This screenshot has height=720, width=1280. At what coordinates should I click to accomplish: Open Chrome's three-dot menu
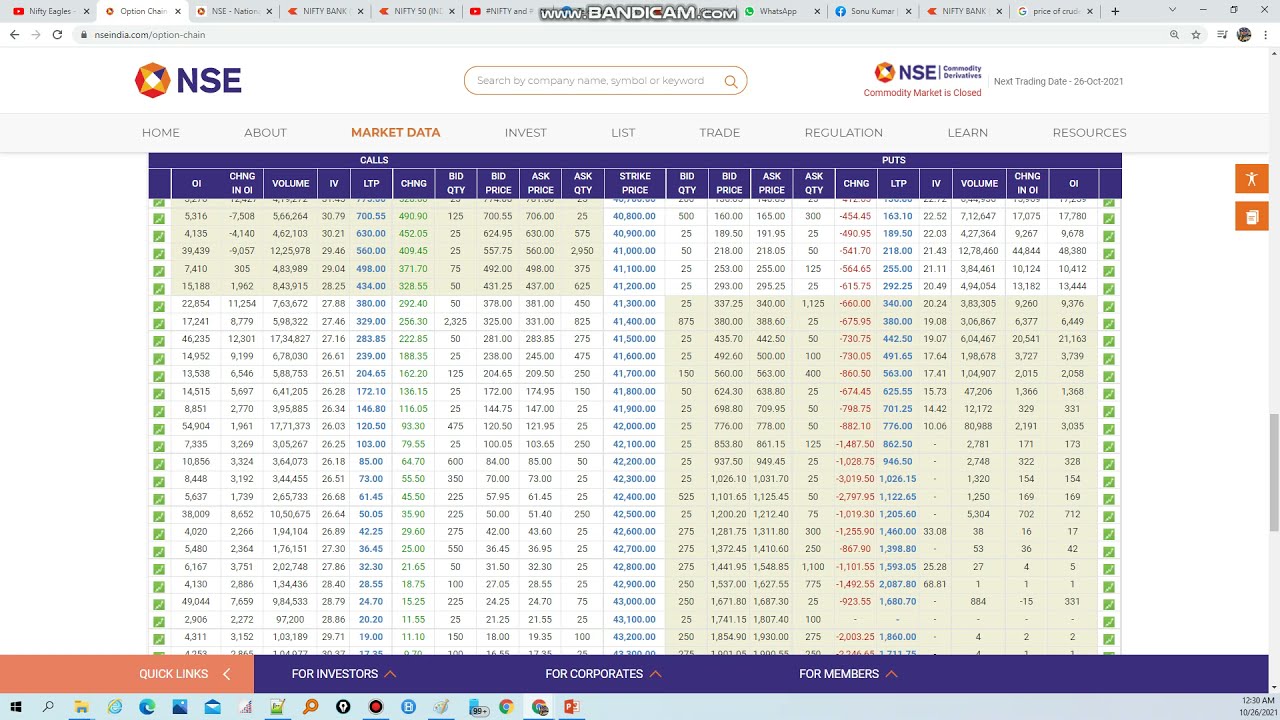click(1266, 34)
